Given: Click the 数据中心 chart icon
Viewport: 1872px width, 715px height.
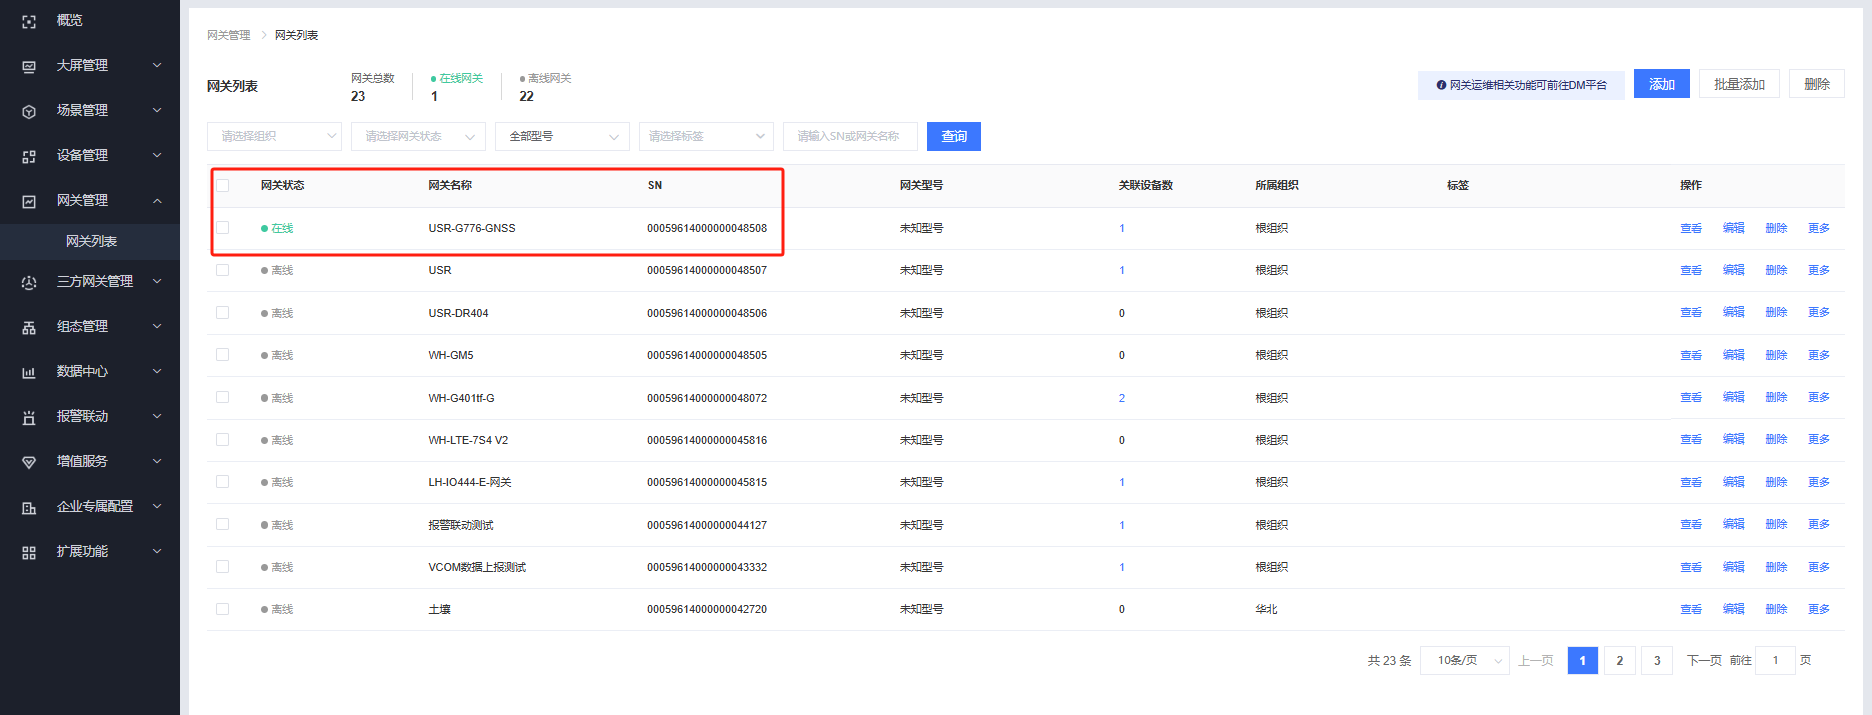Looking at the screenshot, I should pos(29,372).
